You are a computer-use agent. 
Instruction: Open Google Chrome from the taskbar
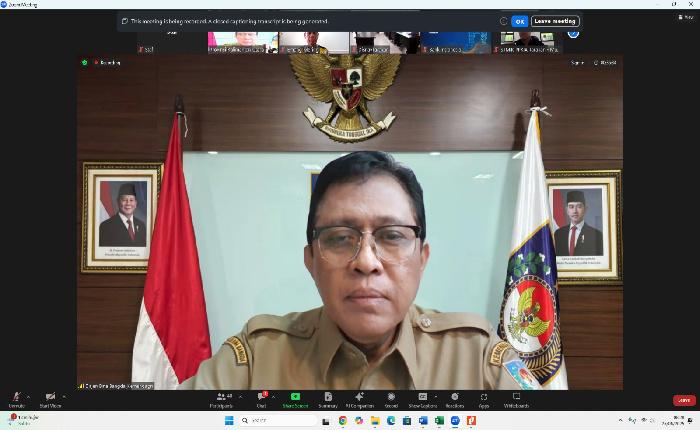[x=342, y=420]
